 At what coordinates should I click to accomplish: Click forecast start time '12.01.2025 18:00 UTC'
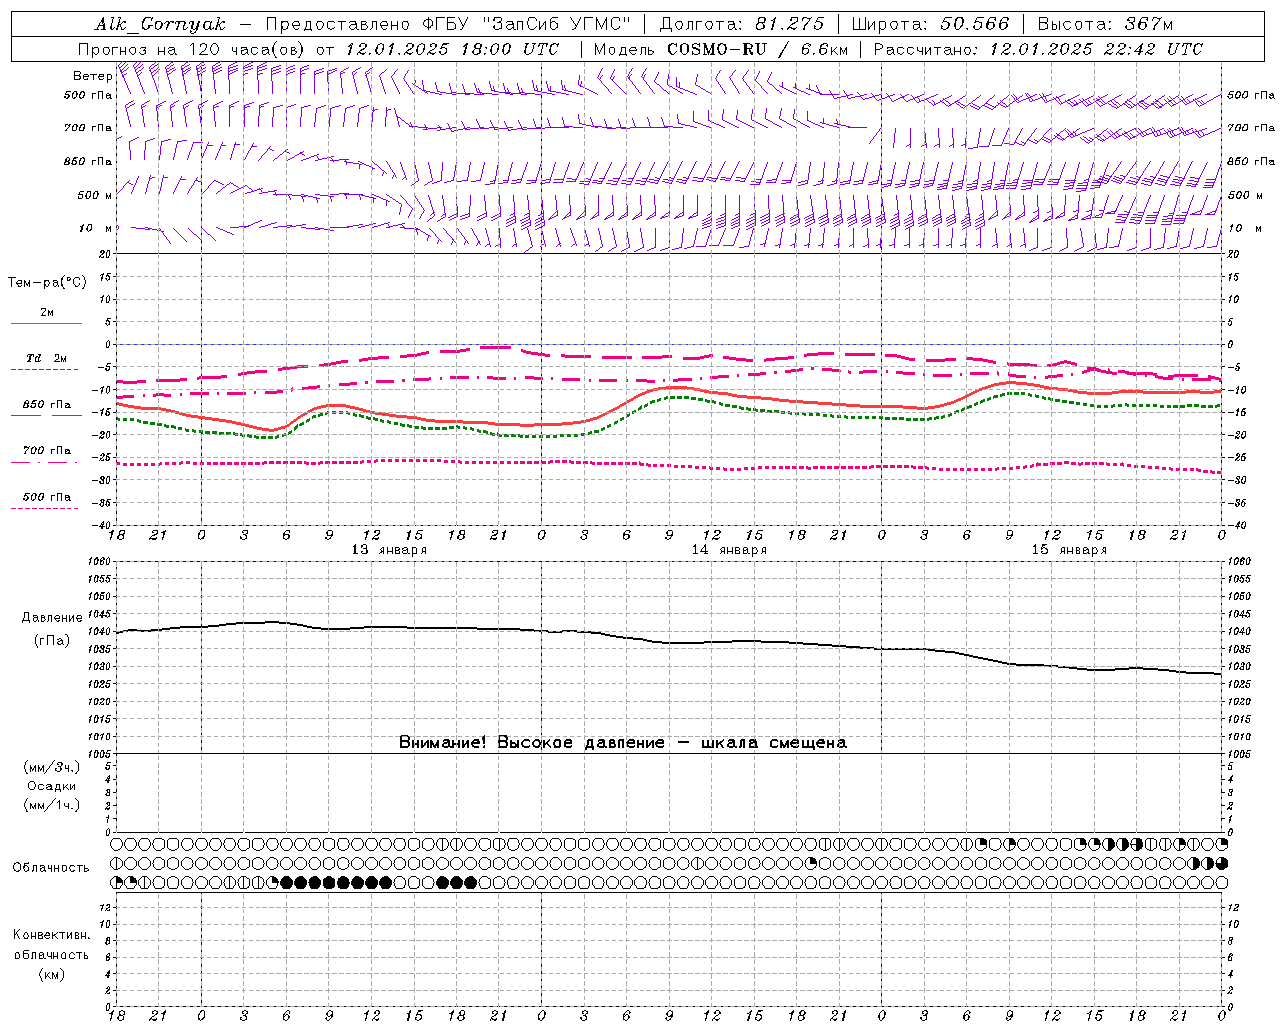click(x=452, y=49)
